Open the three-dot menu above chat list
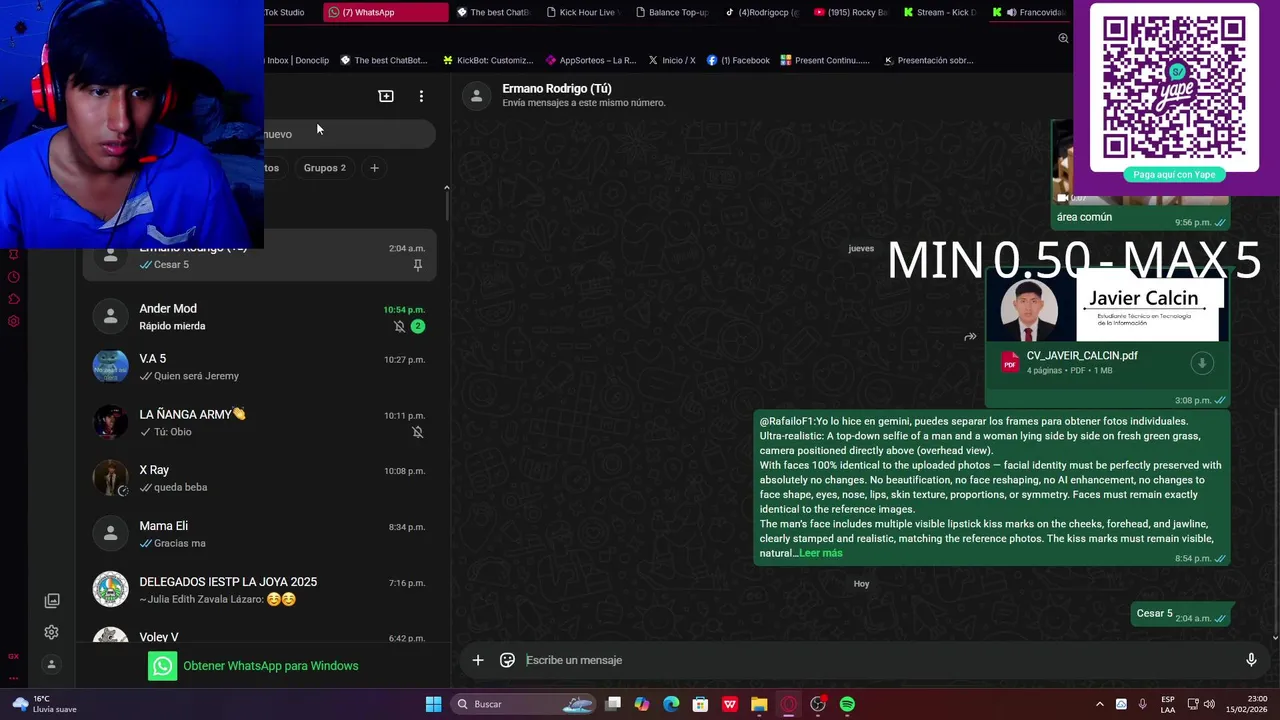The height and width of the screenshot is (720, 1280). click(421, 96)
